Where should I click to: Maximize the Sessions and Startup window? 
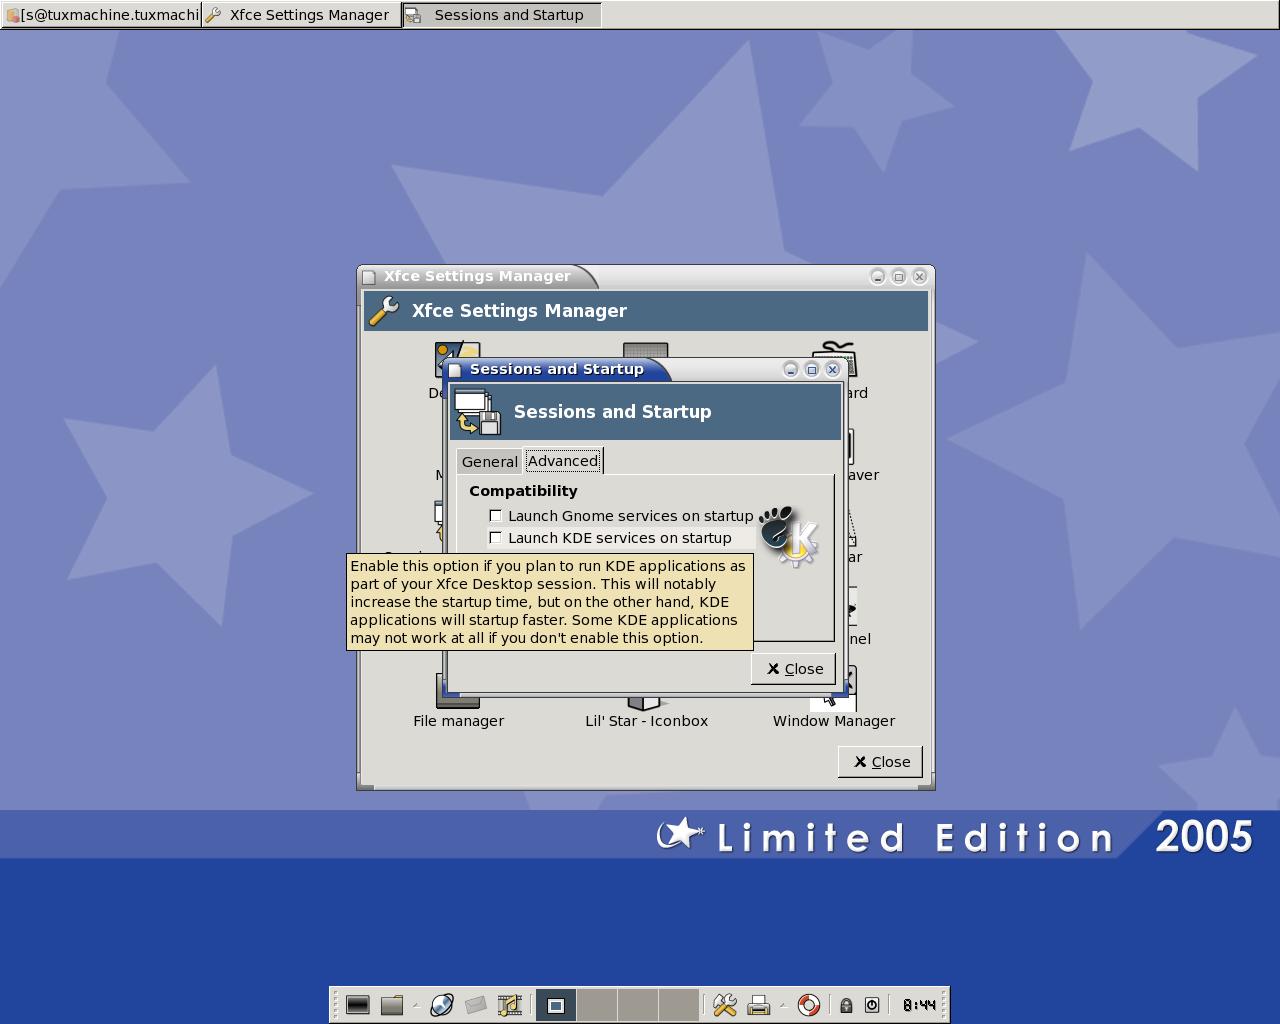811,369
